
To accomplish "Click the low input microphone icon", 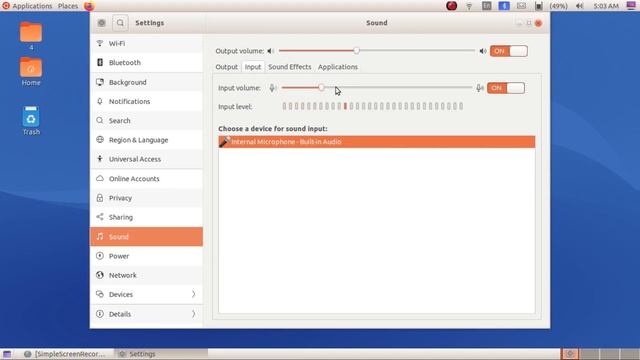I will pos(273,88).
